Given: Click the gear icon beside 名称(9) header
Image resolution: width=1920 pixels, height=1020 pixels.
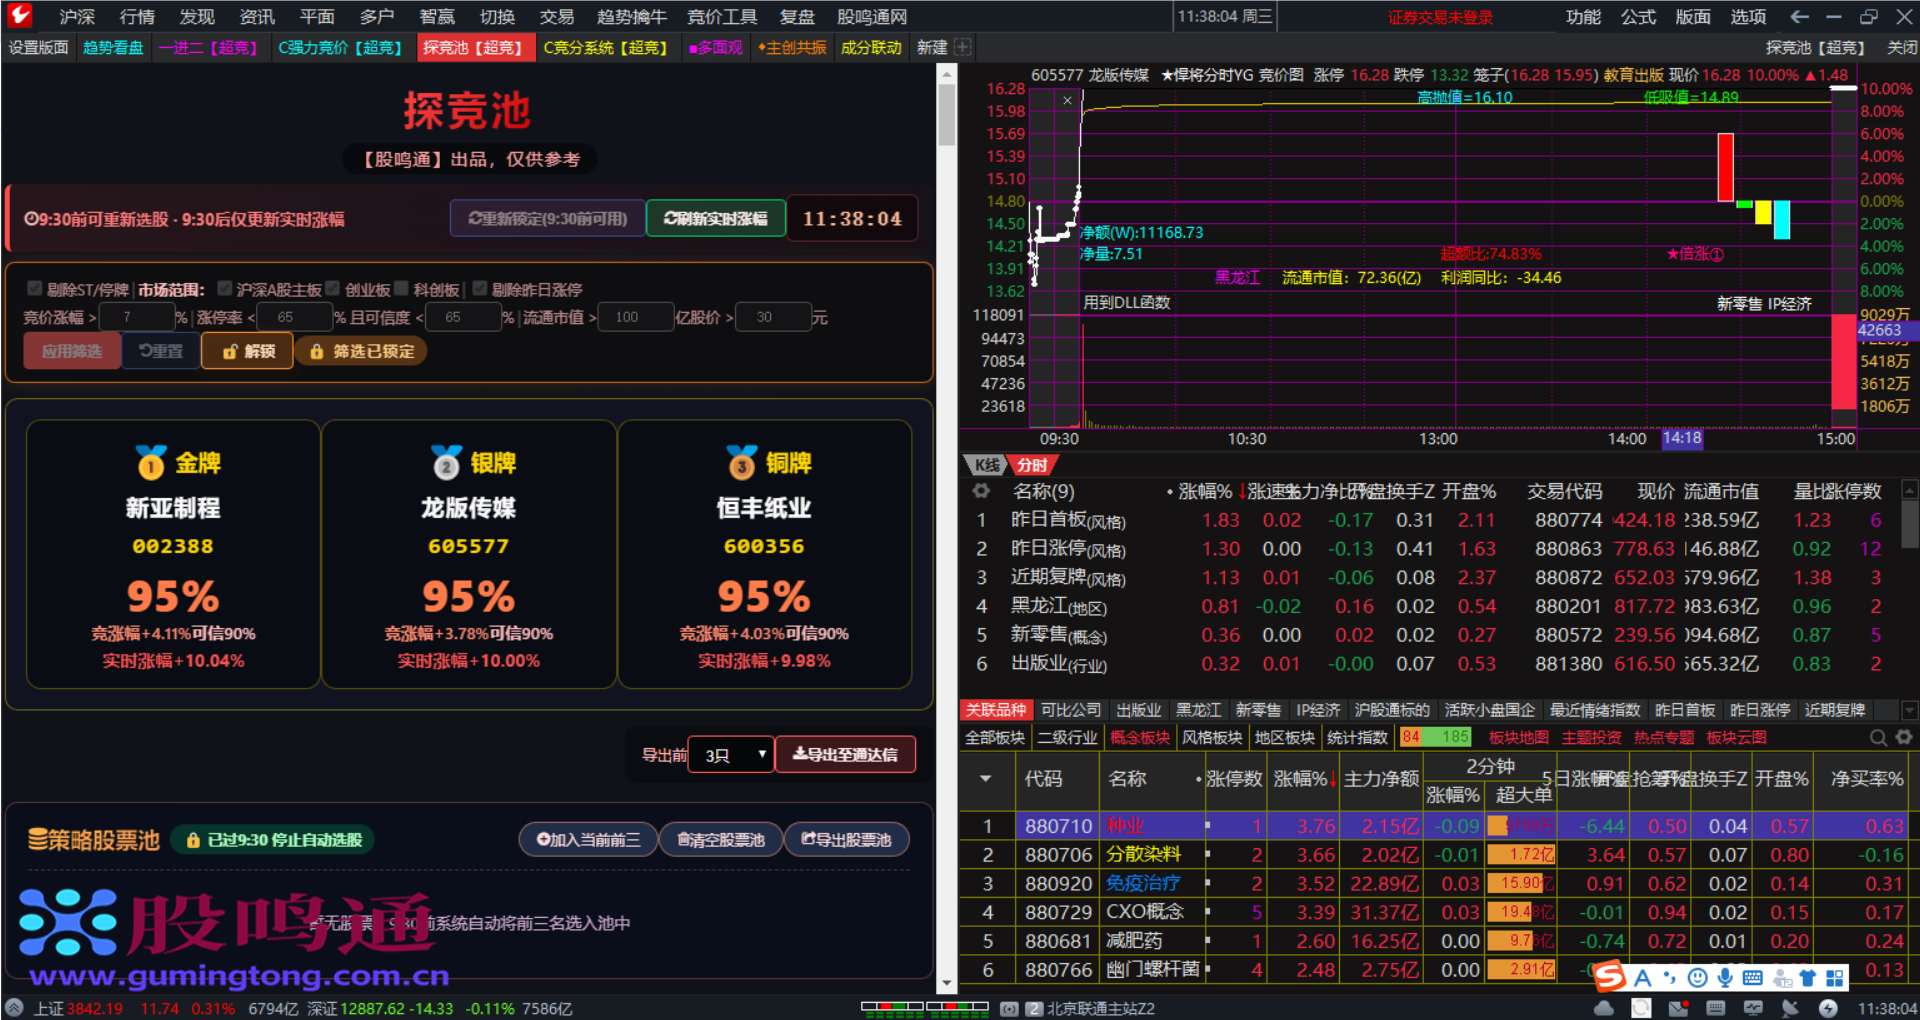Looking at the screenshot, I should (981, 491).
